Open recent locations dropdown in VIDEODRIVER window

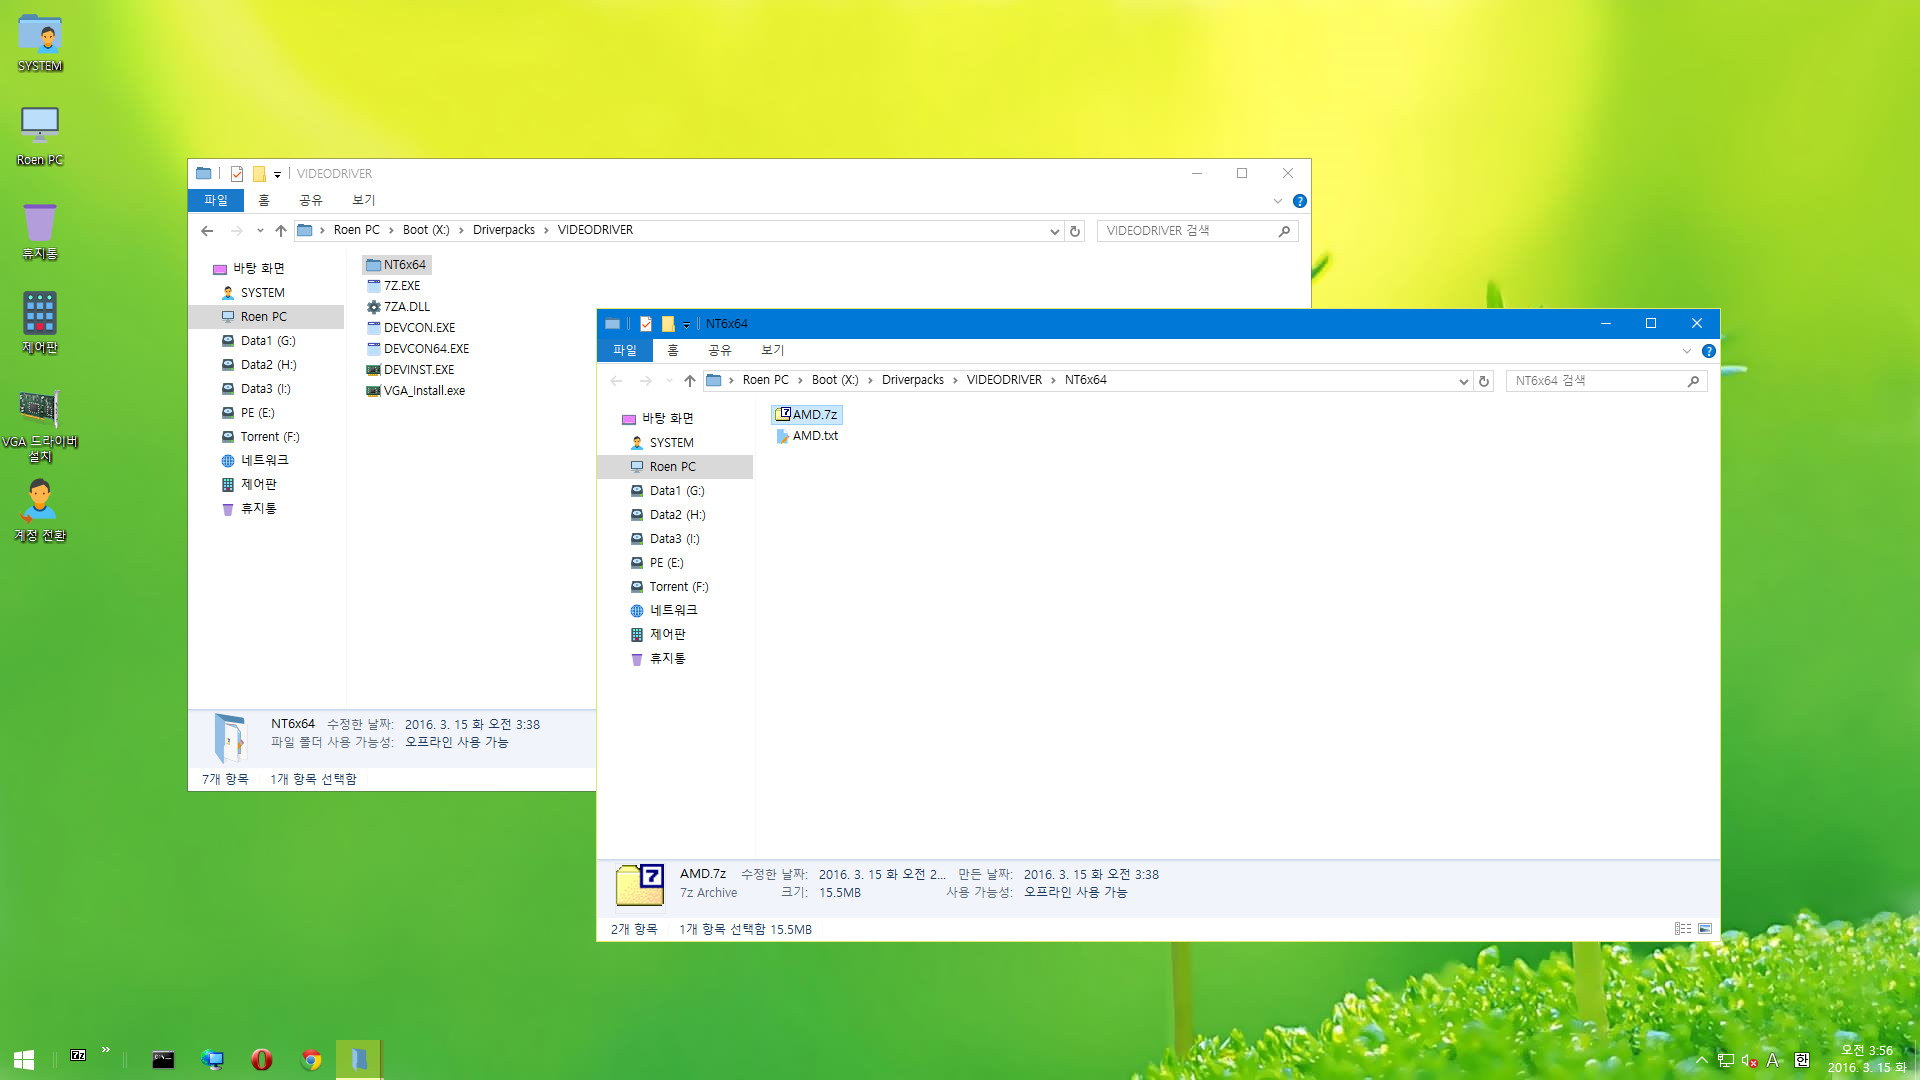coord(260,231)
